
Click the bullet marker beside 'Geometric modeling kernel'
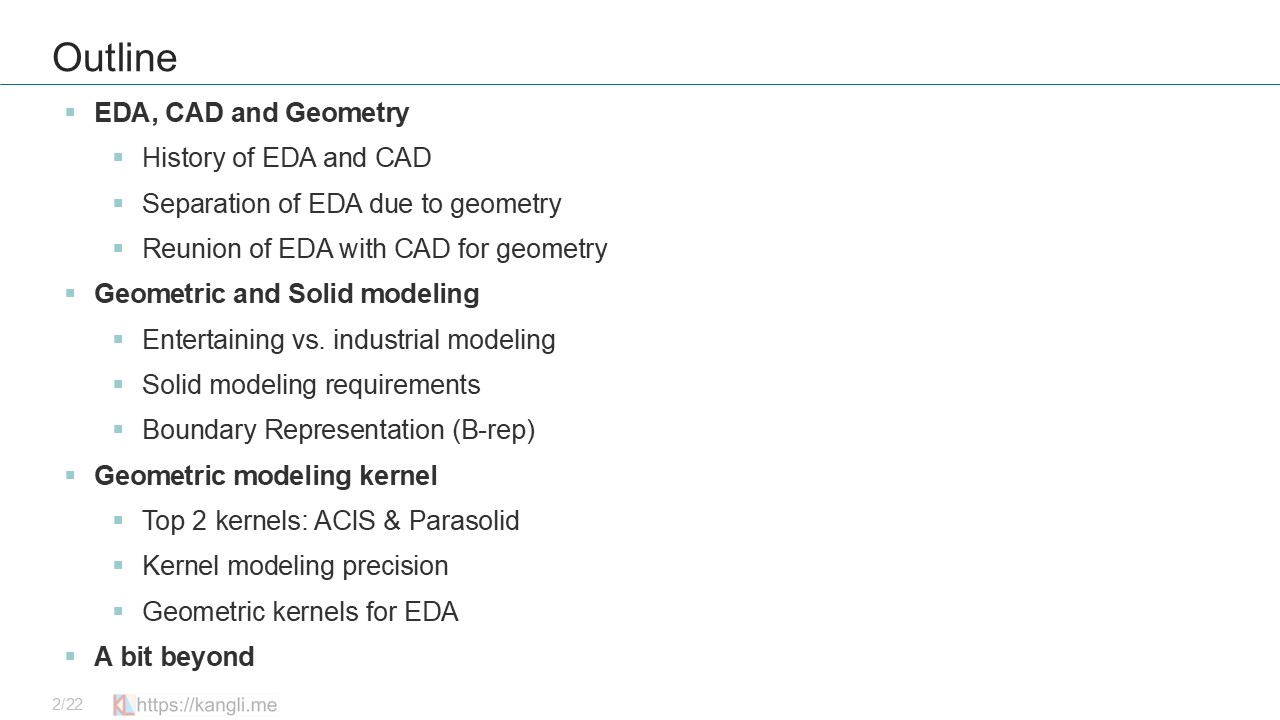71,475
